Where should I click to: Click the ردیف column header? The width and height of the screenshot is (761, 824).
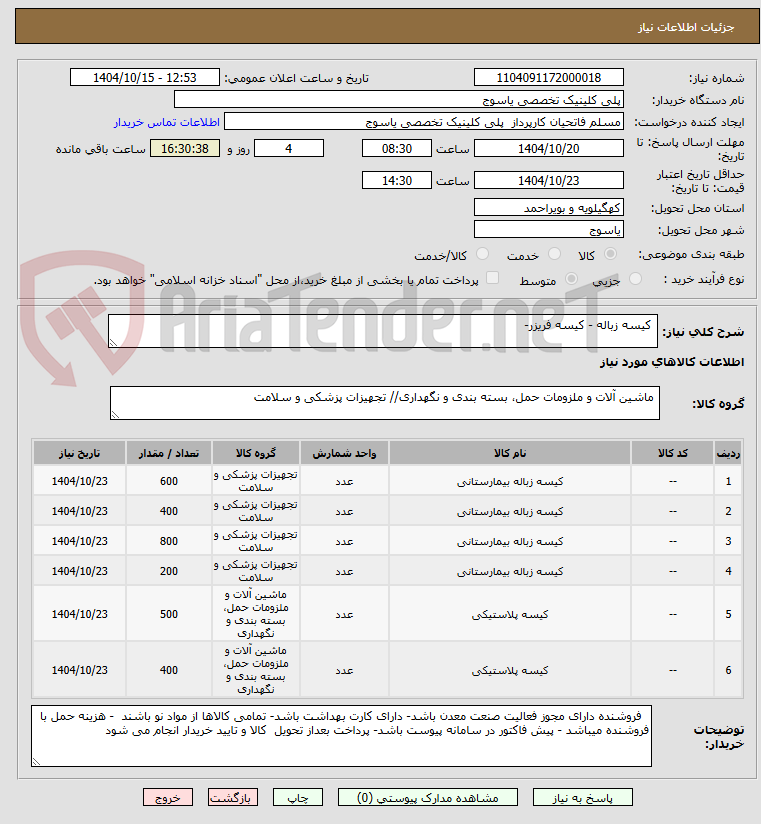coord(728,453)
